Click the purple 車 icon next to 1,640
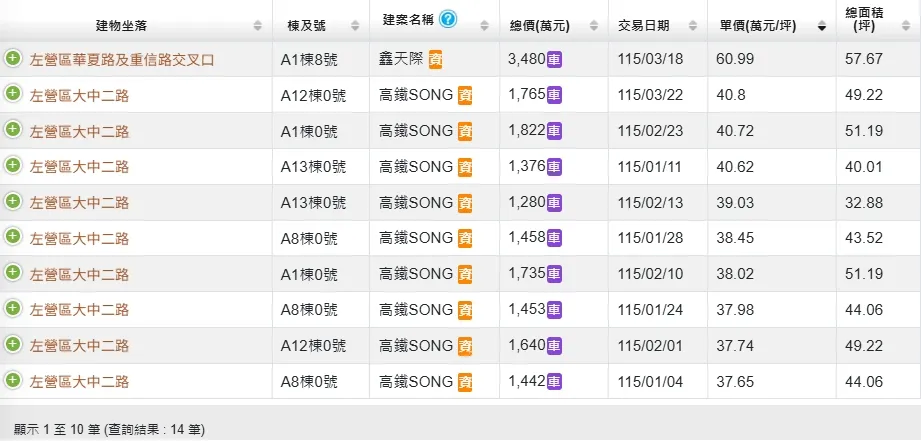 [554, 346]
